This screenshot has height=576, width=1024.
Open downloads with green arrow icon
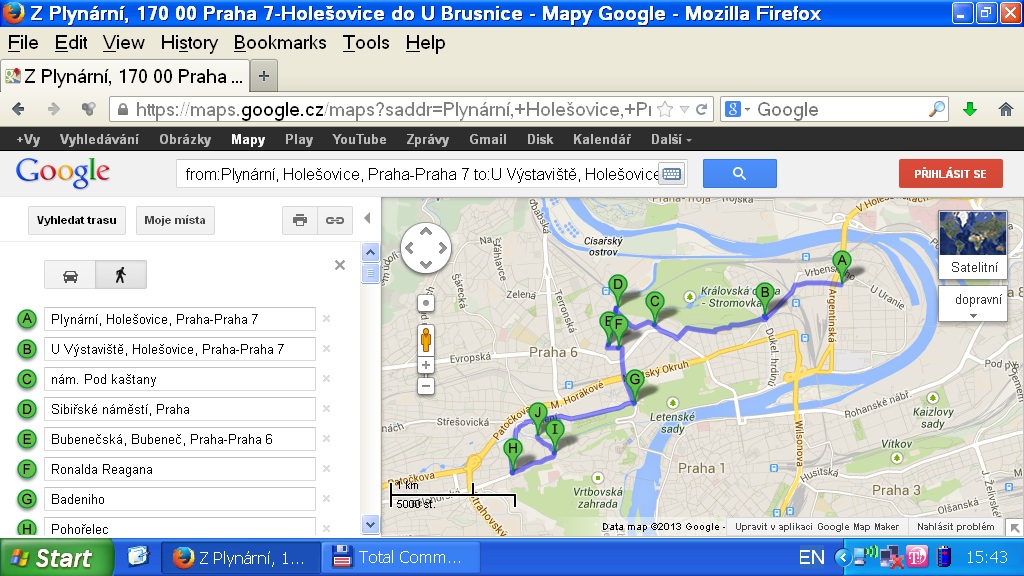tap(970, 109)
